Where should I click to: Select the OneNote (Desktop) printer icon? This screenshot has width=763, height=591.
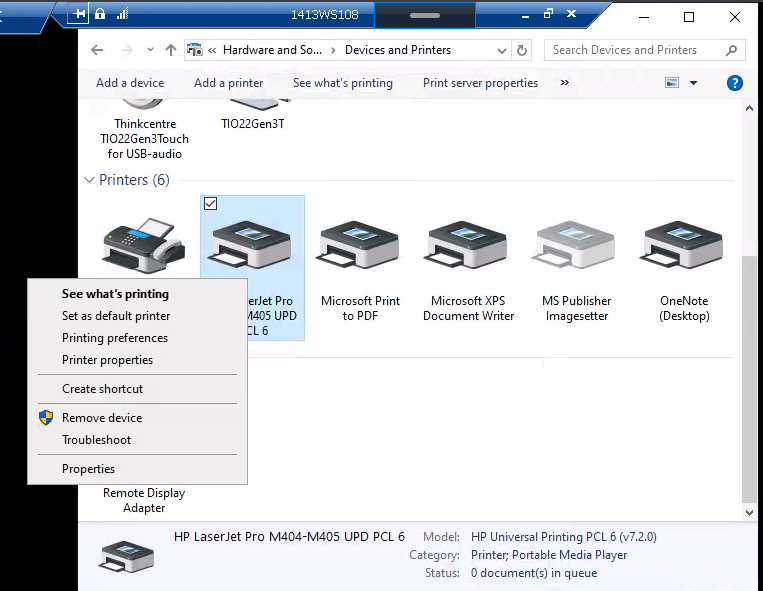point(684,246)
